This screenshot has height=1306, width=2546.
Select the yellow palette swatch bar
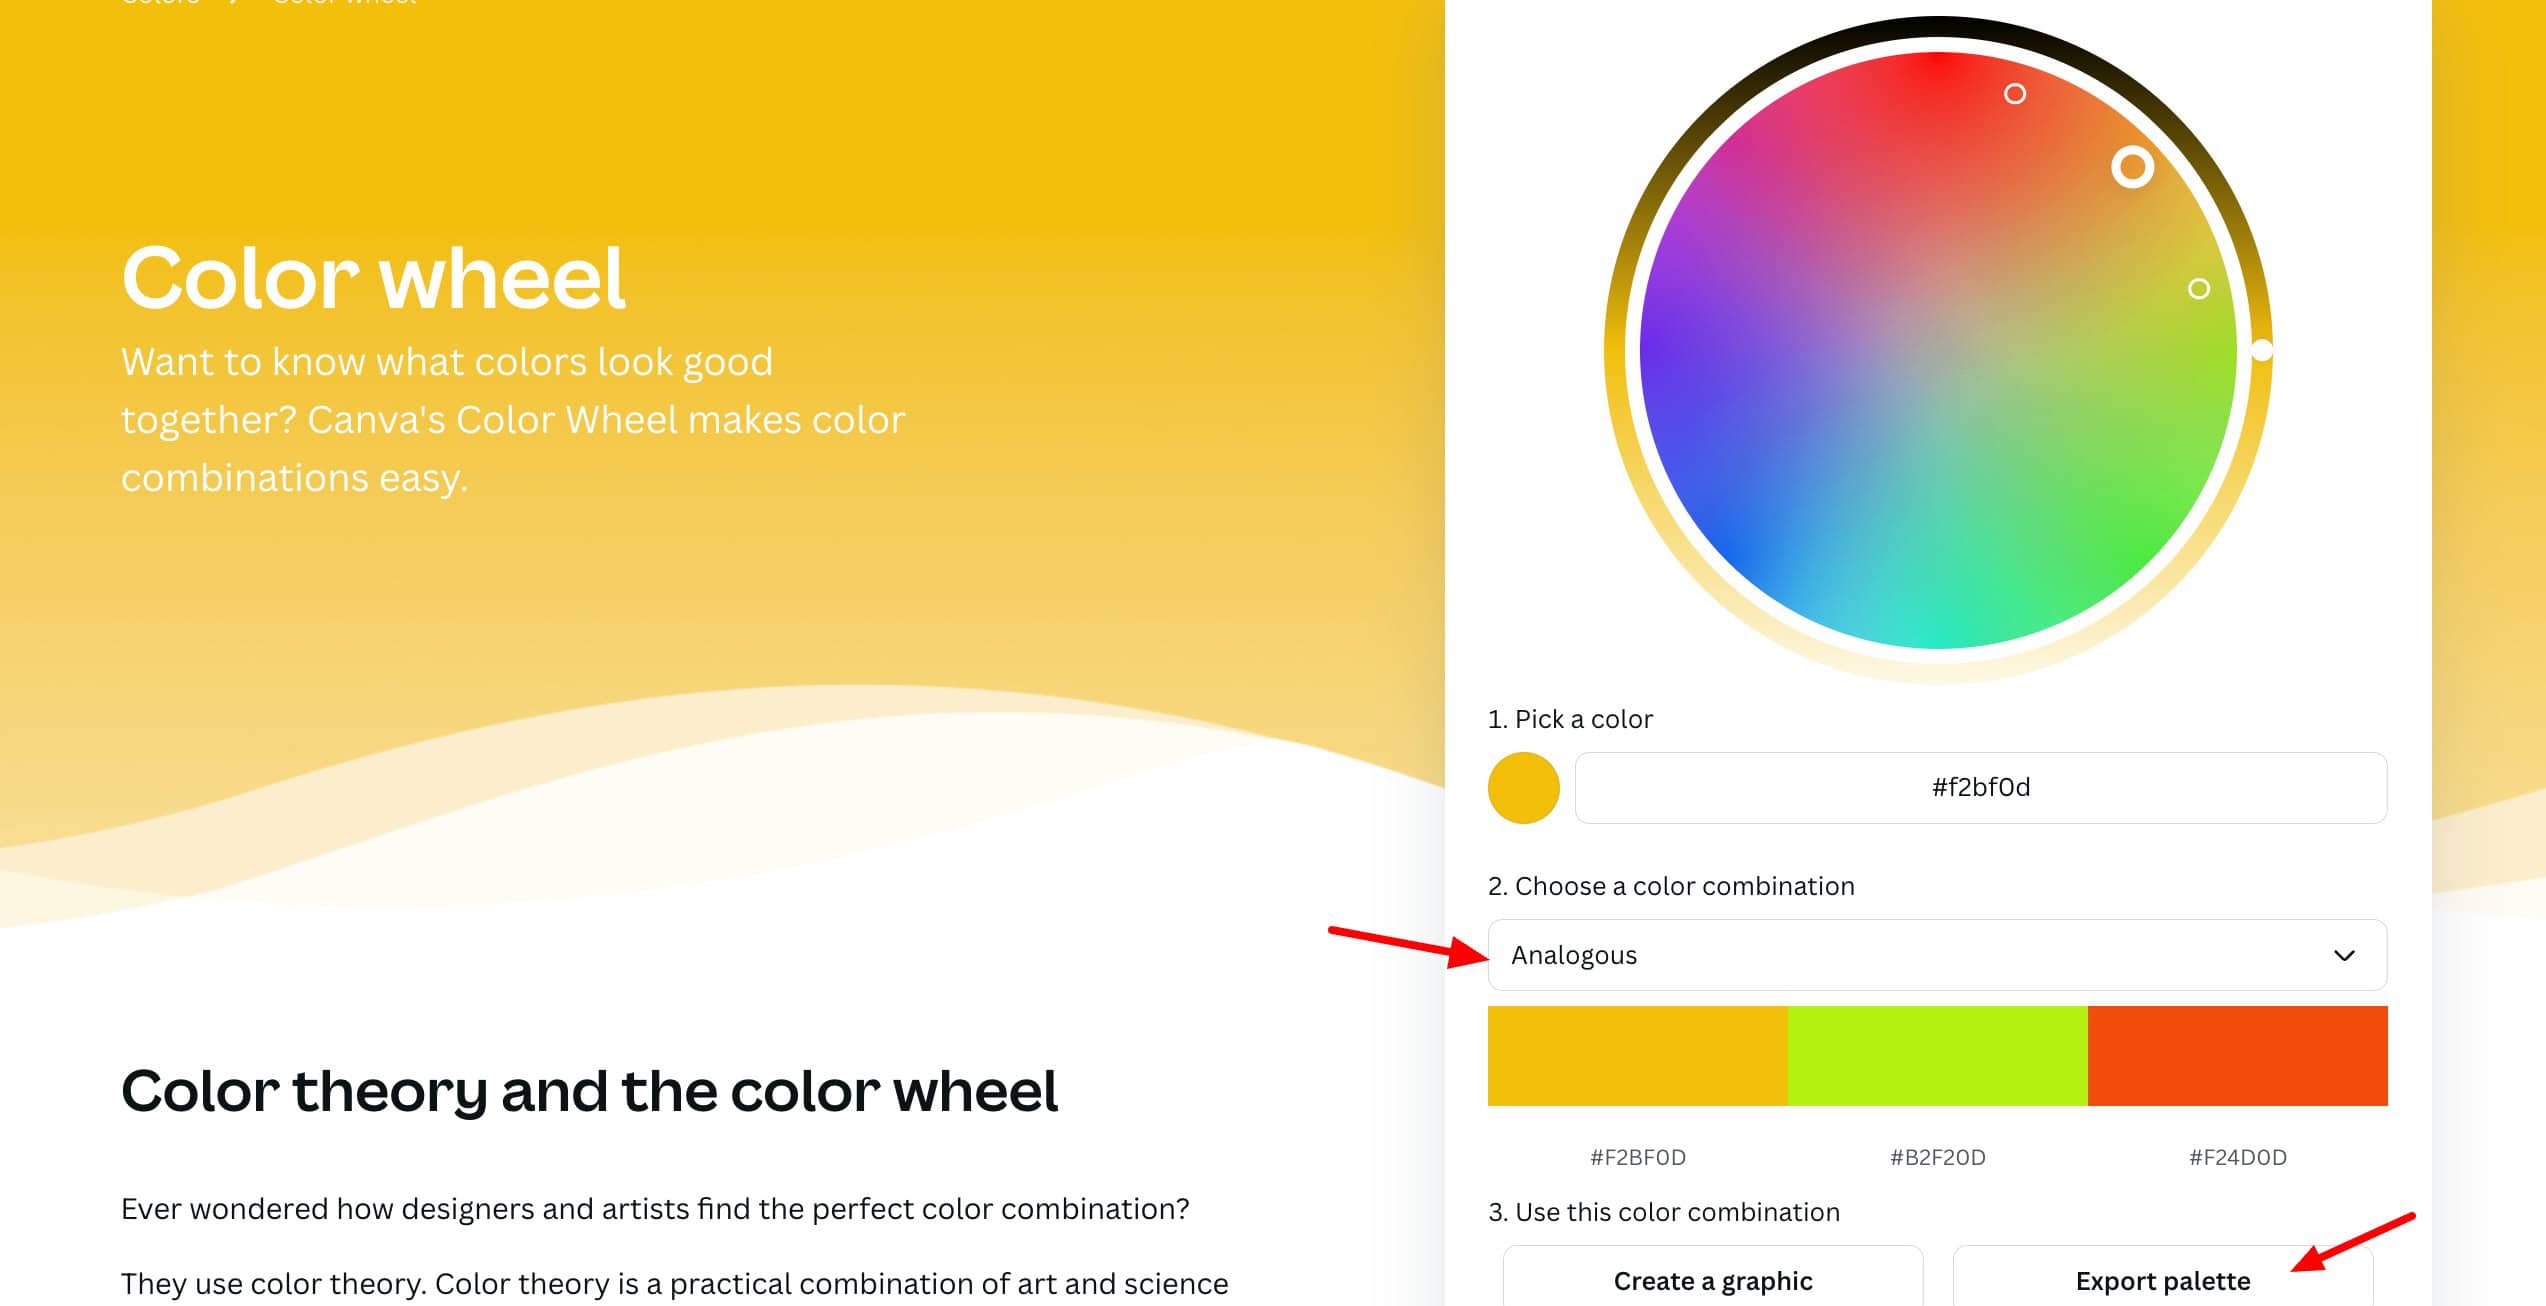click(1637, 1056)
